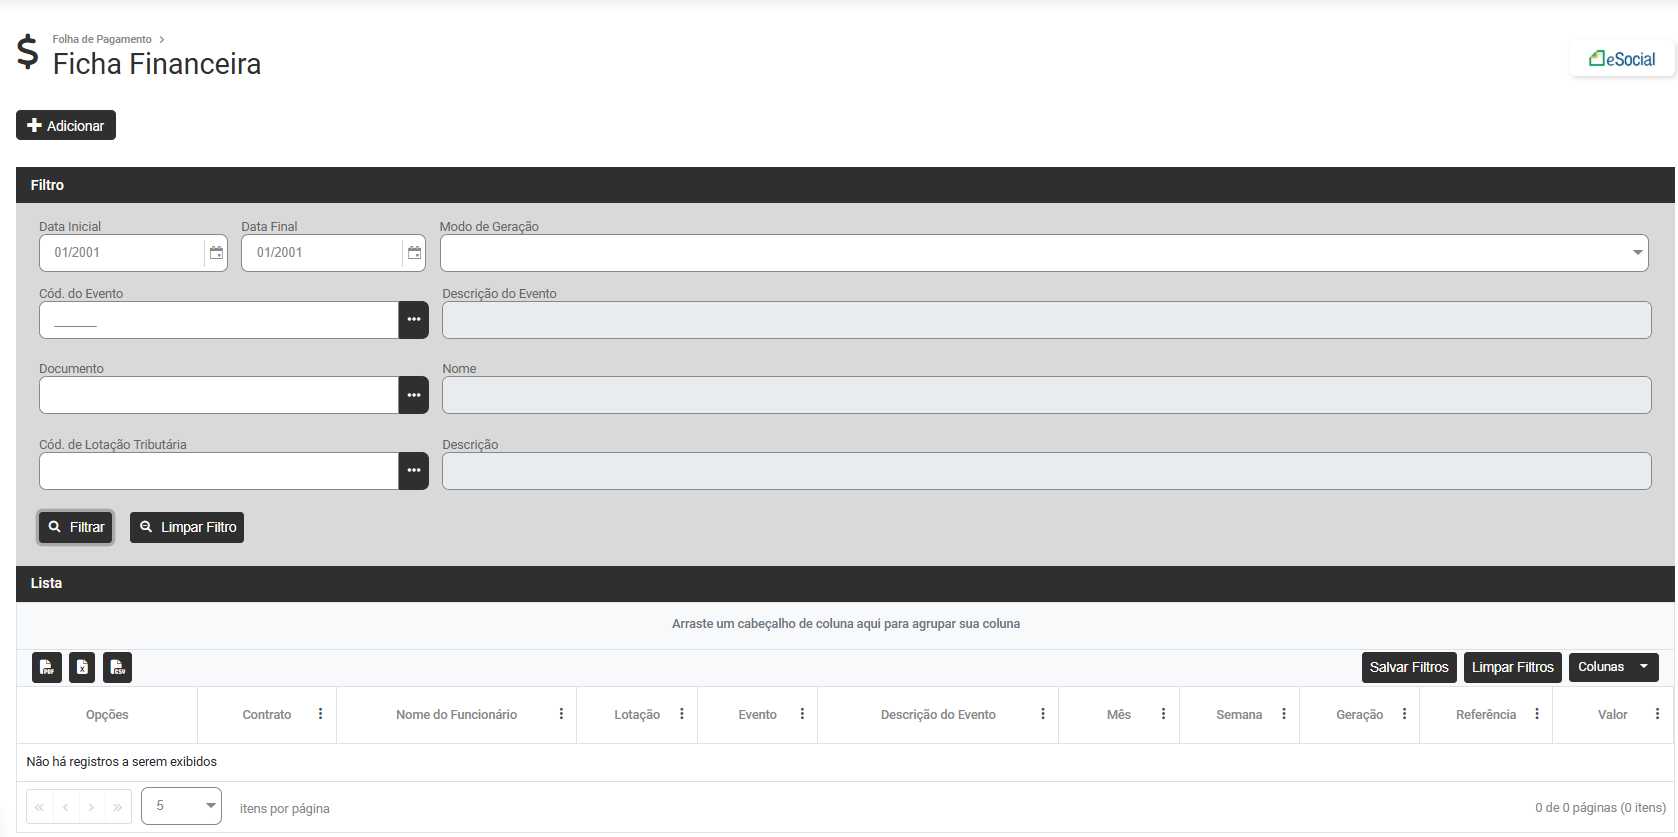This screenshot has width=1678, height=837.
Task: Open lookup for Cód. do Evento
Action: point(414,320)
